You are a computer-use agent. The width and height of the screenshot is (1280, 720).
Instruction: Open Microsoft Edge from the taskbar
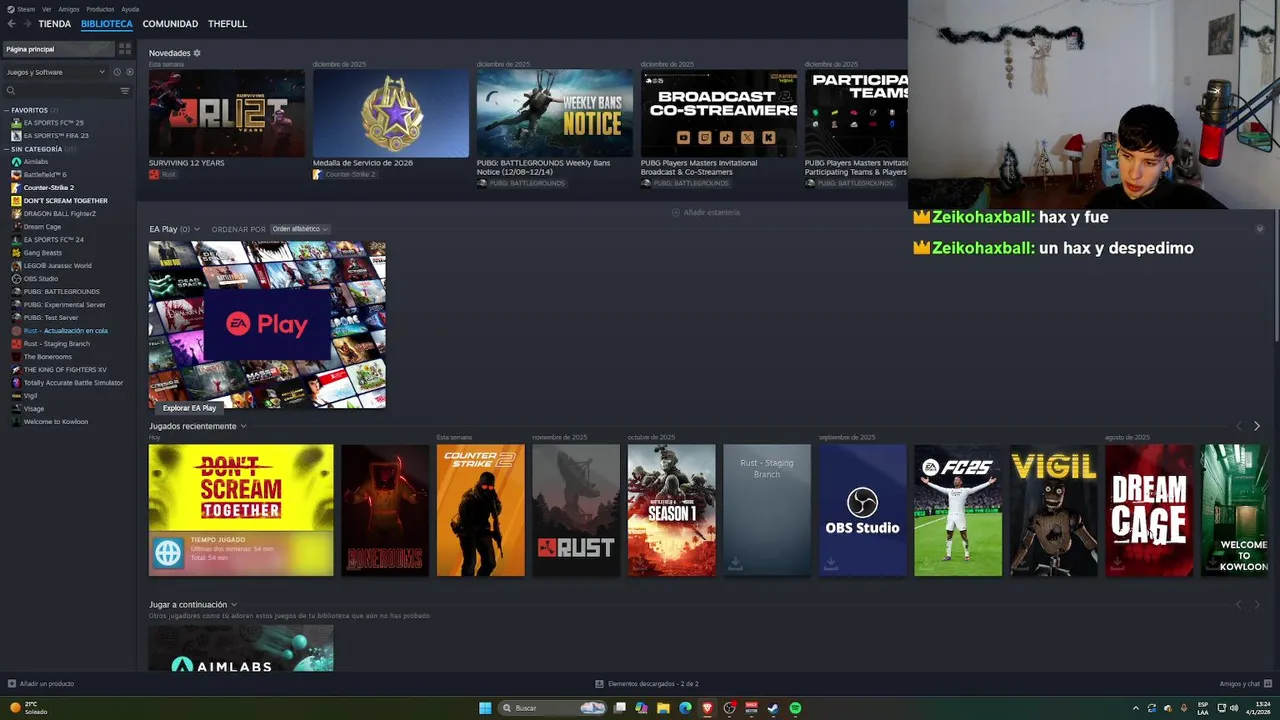pos(685,708)
